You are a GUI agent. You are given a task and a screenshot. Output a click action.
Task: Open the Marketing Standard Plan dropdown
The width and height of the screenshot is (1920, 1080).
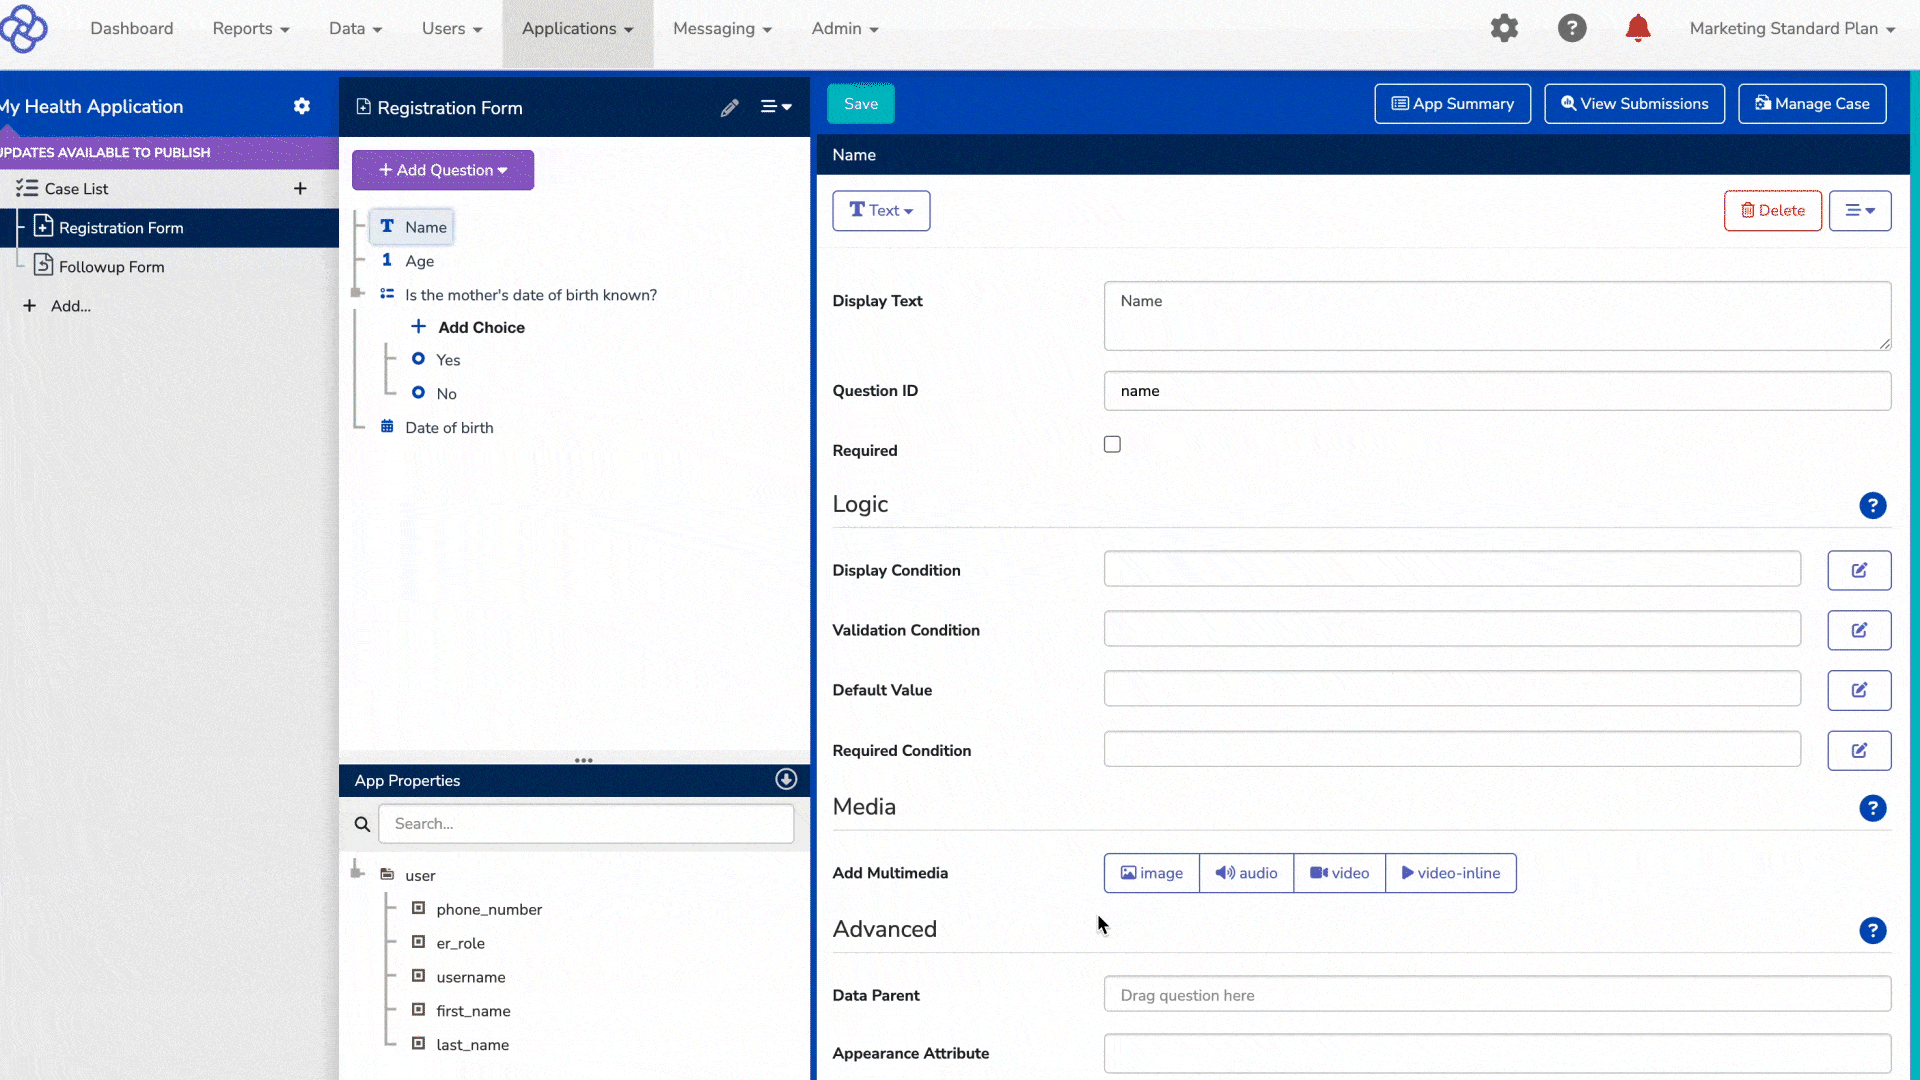pos(1791,29)
